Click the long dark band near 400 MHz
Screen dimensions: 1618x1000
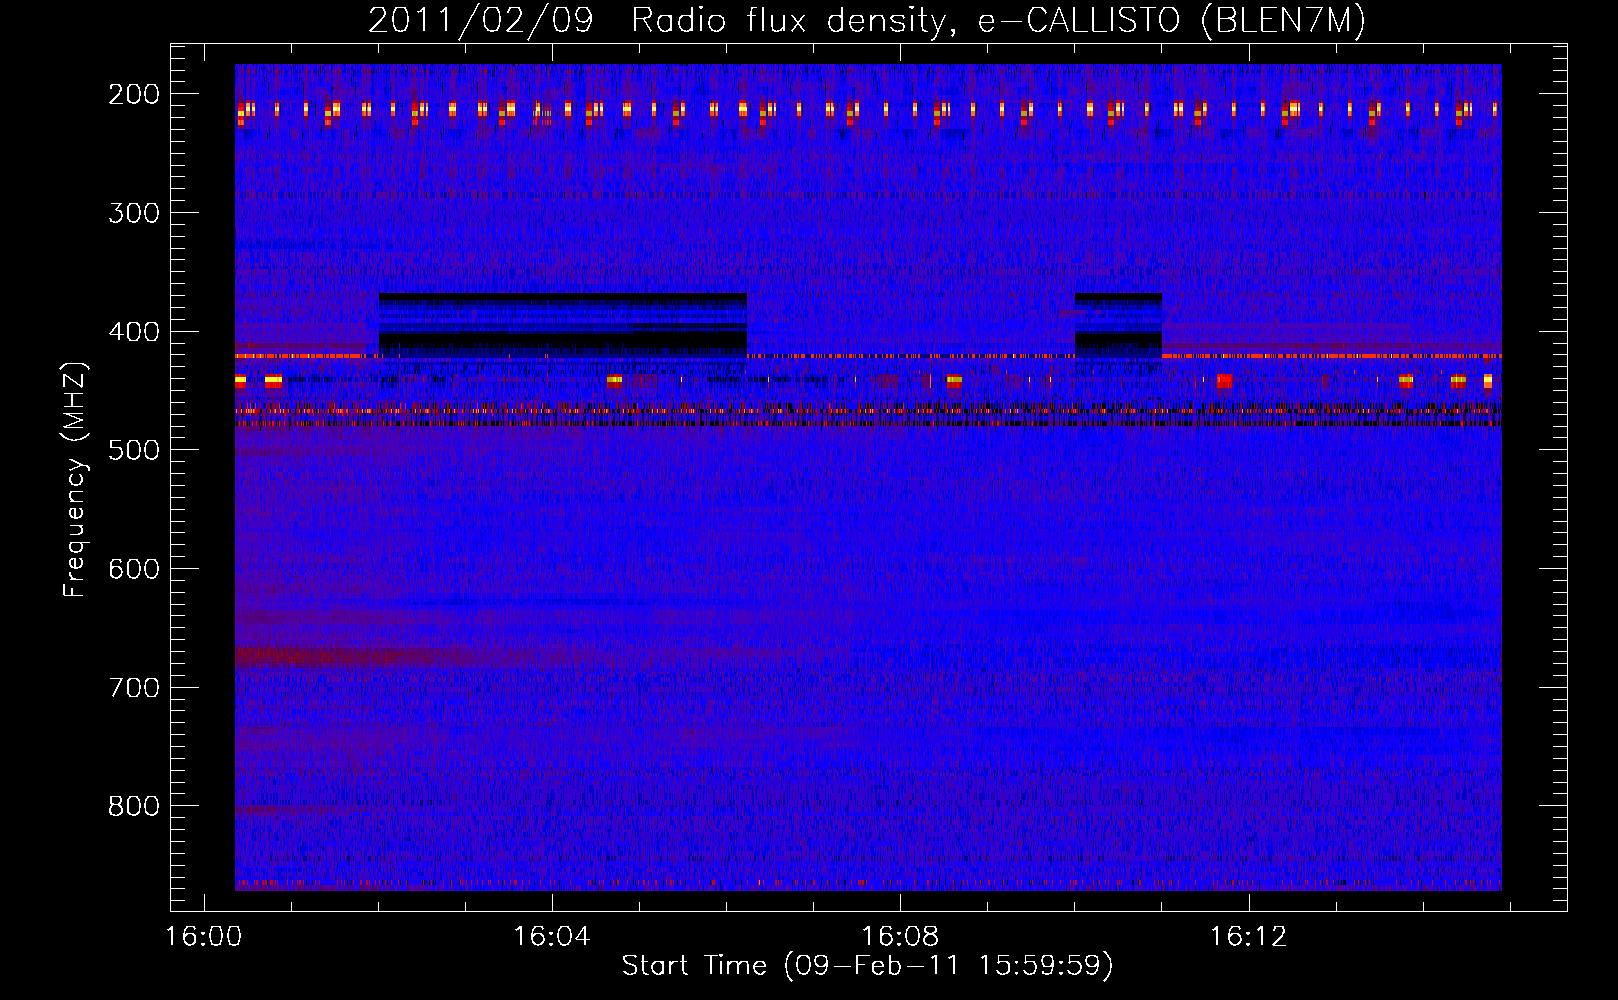[x=563, y=326]
